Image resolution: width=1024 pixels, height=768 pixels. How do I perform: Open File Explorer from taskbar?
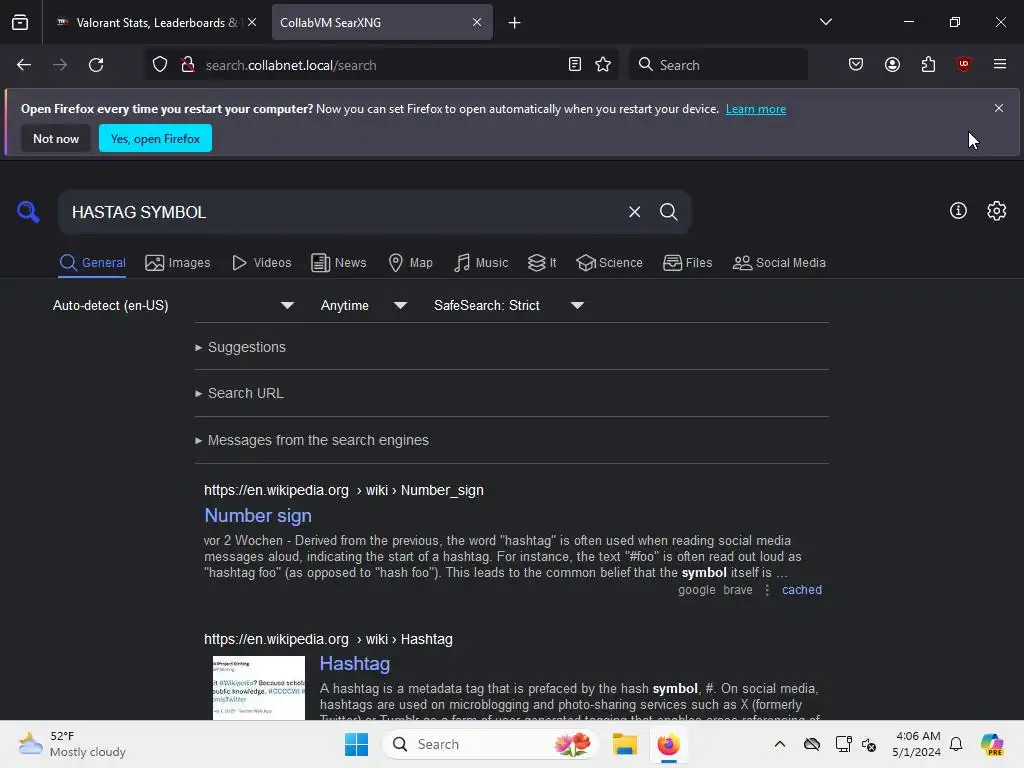pos(624,744)
